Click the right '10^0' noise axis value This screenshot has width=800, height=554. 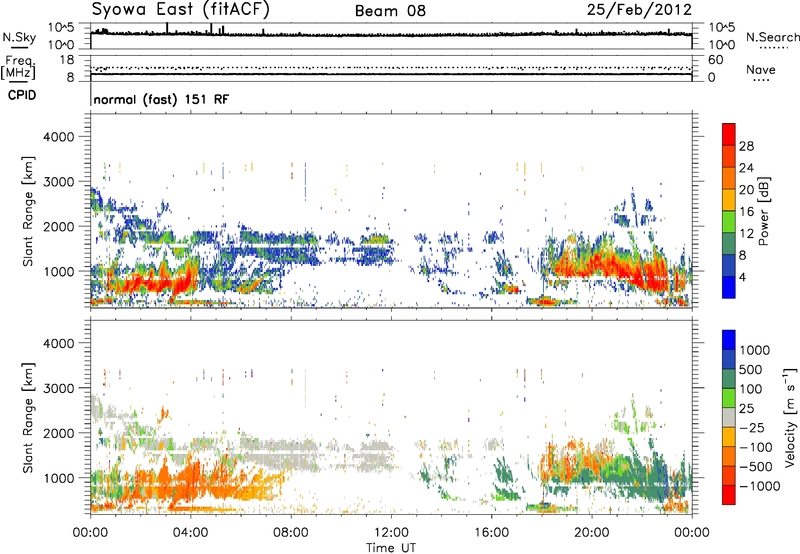pos(722,45)
